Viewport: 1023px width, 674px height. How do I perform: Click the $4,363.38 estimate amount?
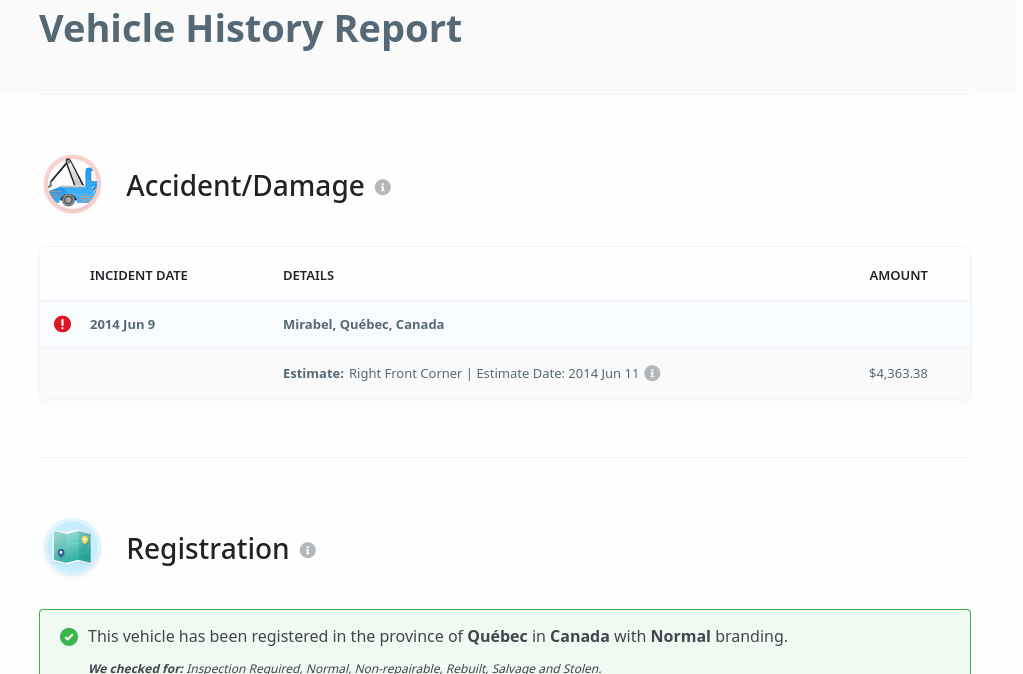click(898, 374)
